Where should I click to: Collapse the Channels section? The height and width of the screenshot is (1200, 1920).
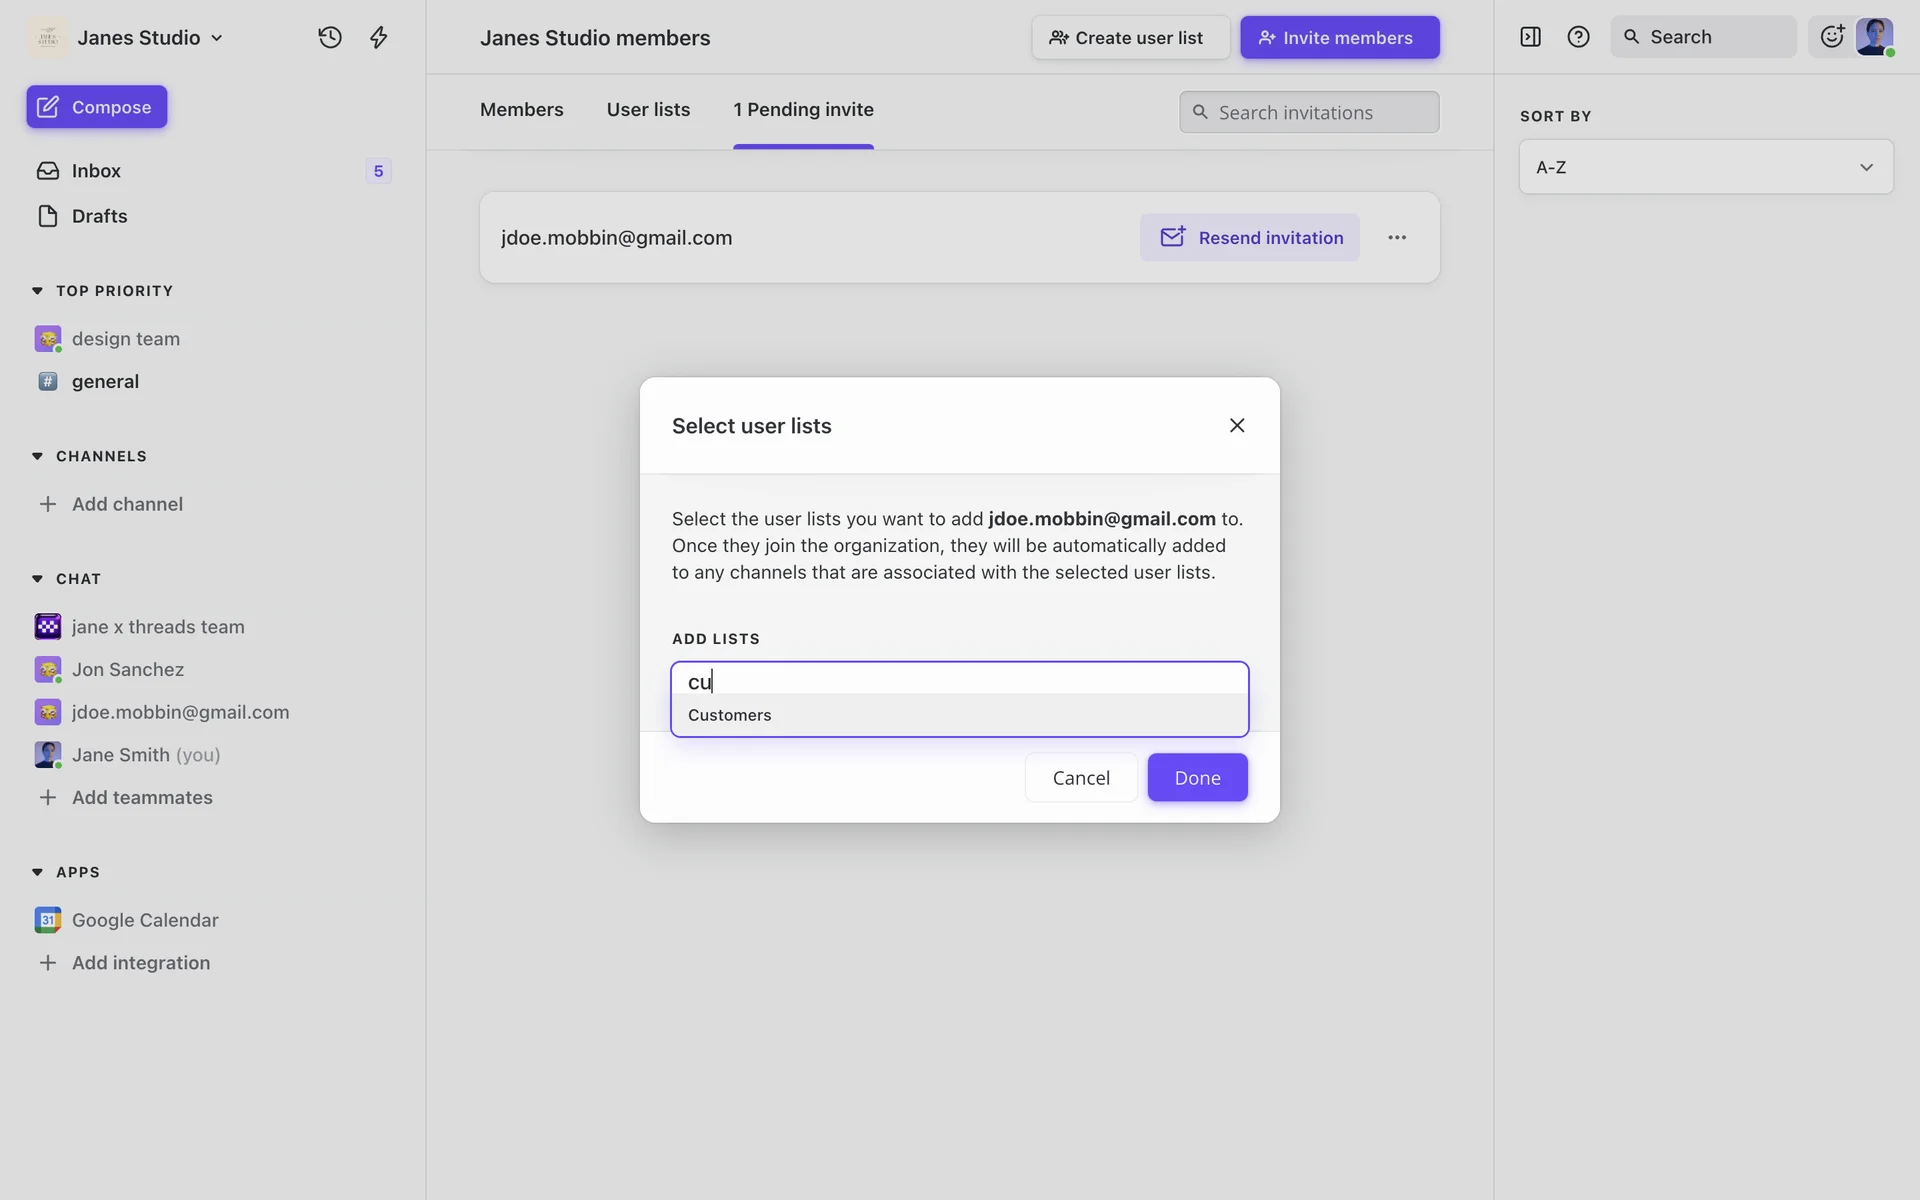point(37,456)
